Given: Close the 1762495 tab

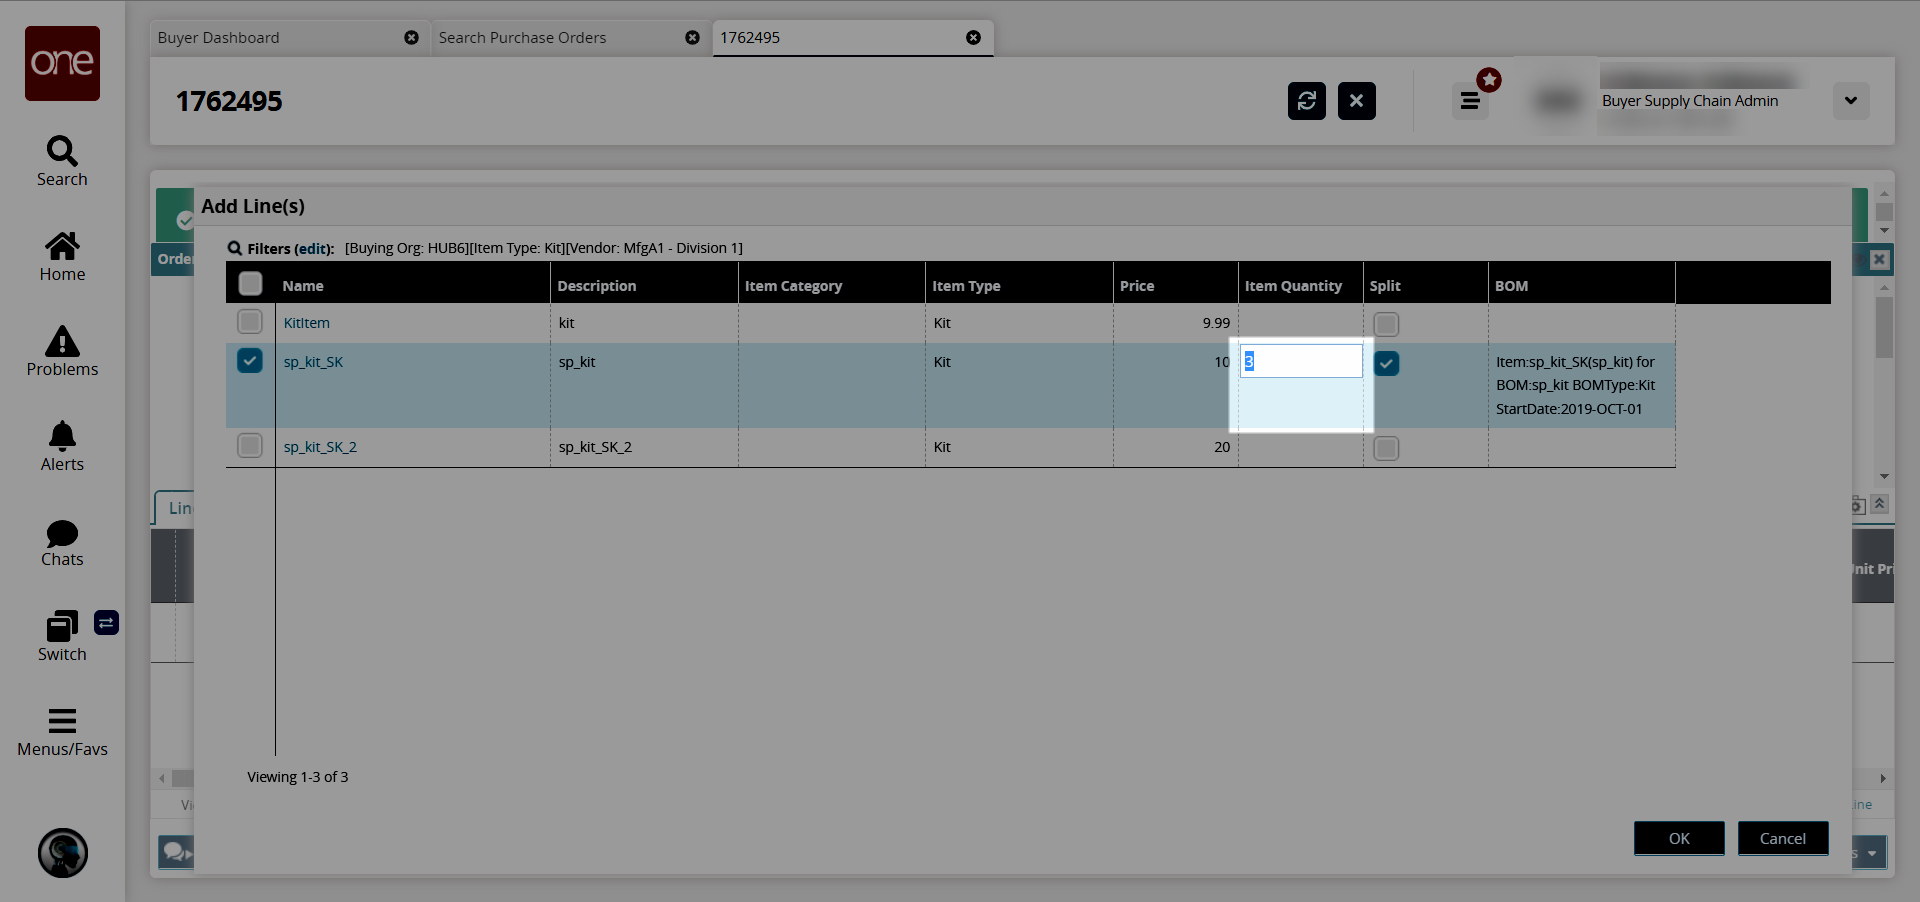Looking at the screenshot, I should [x=973, y=38].
